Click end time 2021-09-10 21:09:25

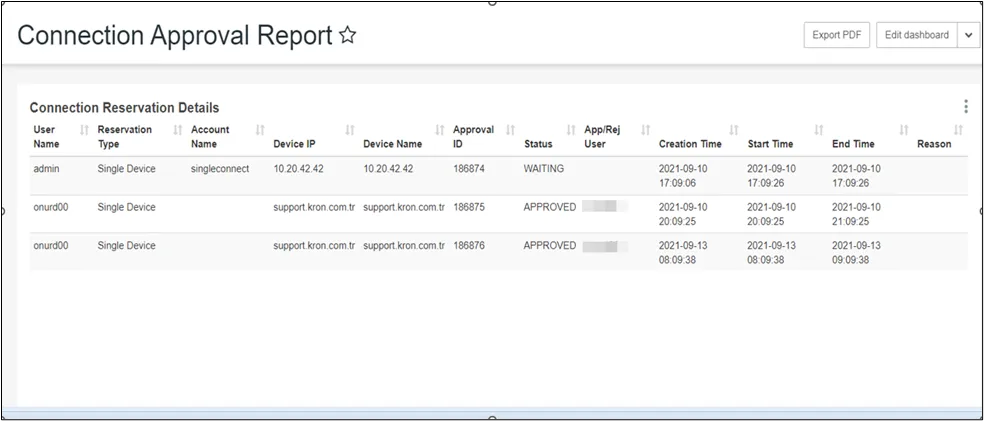pos(857,214)
